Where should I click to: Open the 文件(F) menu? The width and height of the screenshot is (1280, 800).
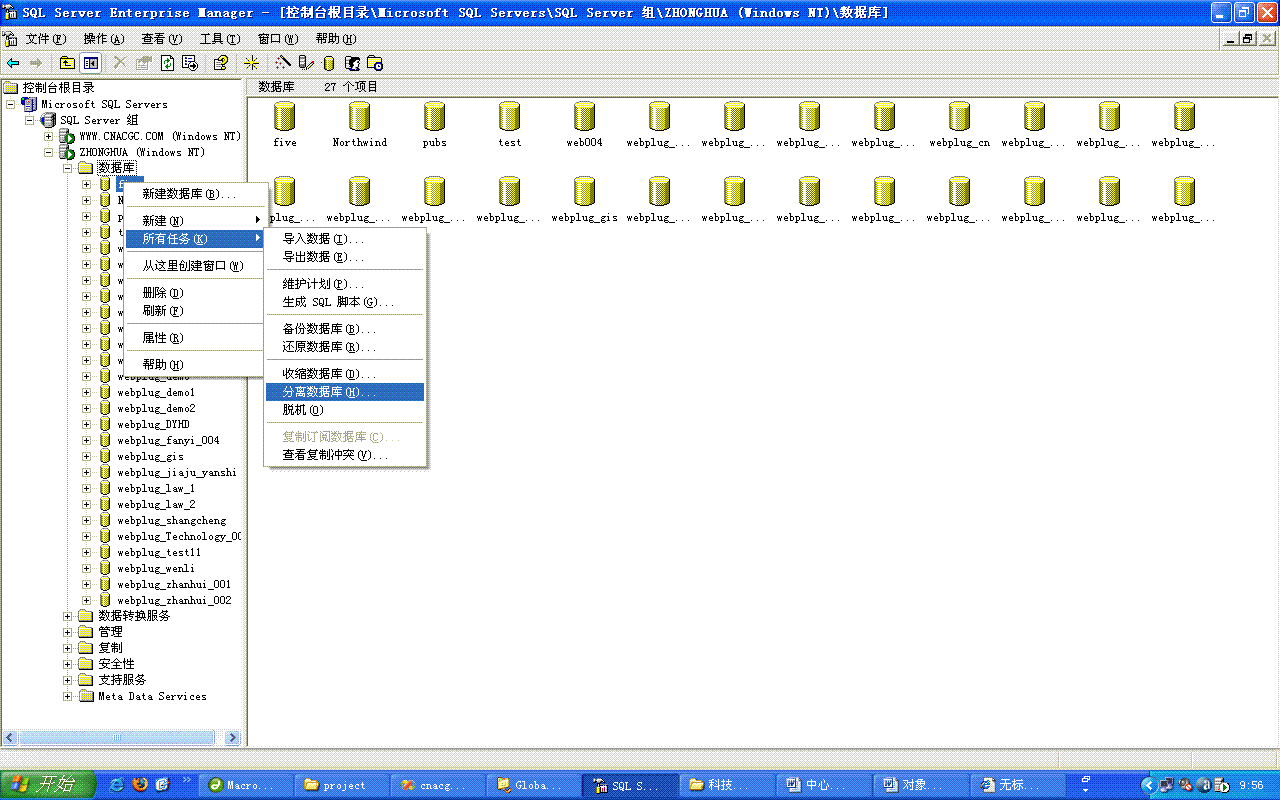[45, 39]
